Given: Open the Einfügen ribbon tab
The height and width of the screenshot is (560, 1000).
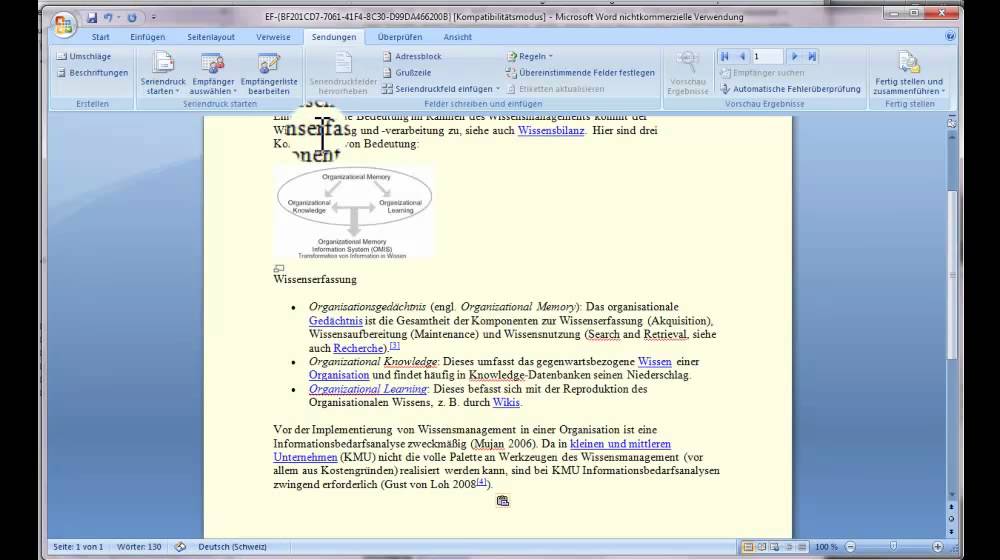Looking at the screenshot, I should click(x=147, y=37).
